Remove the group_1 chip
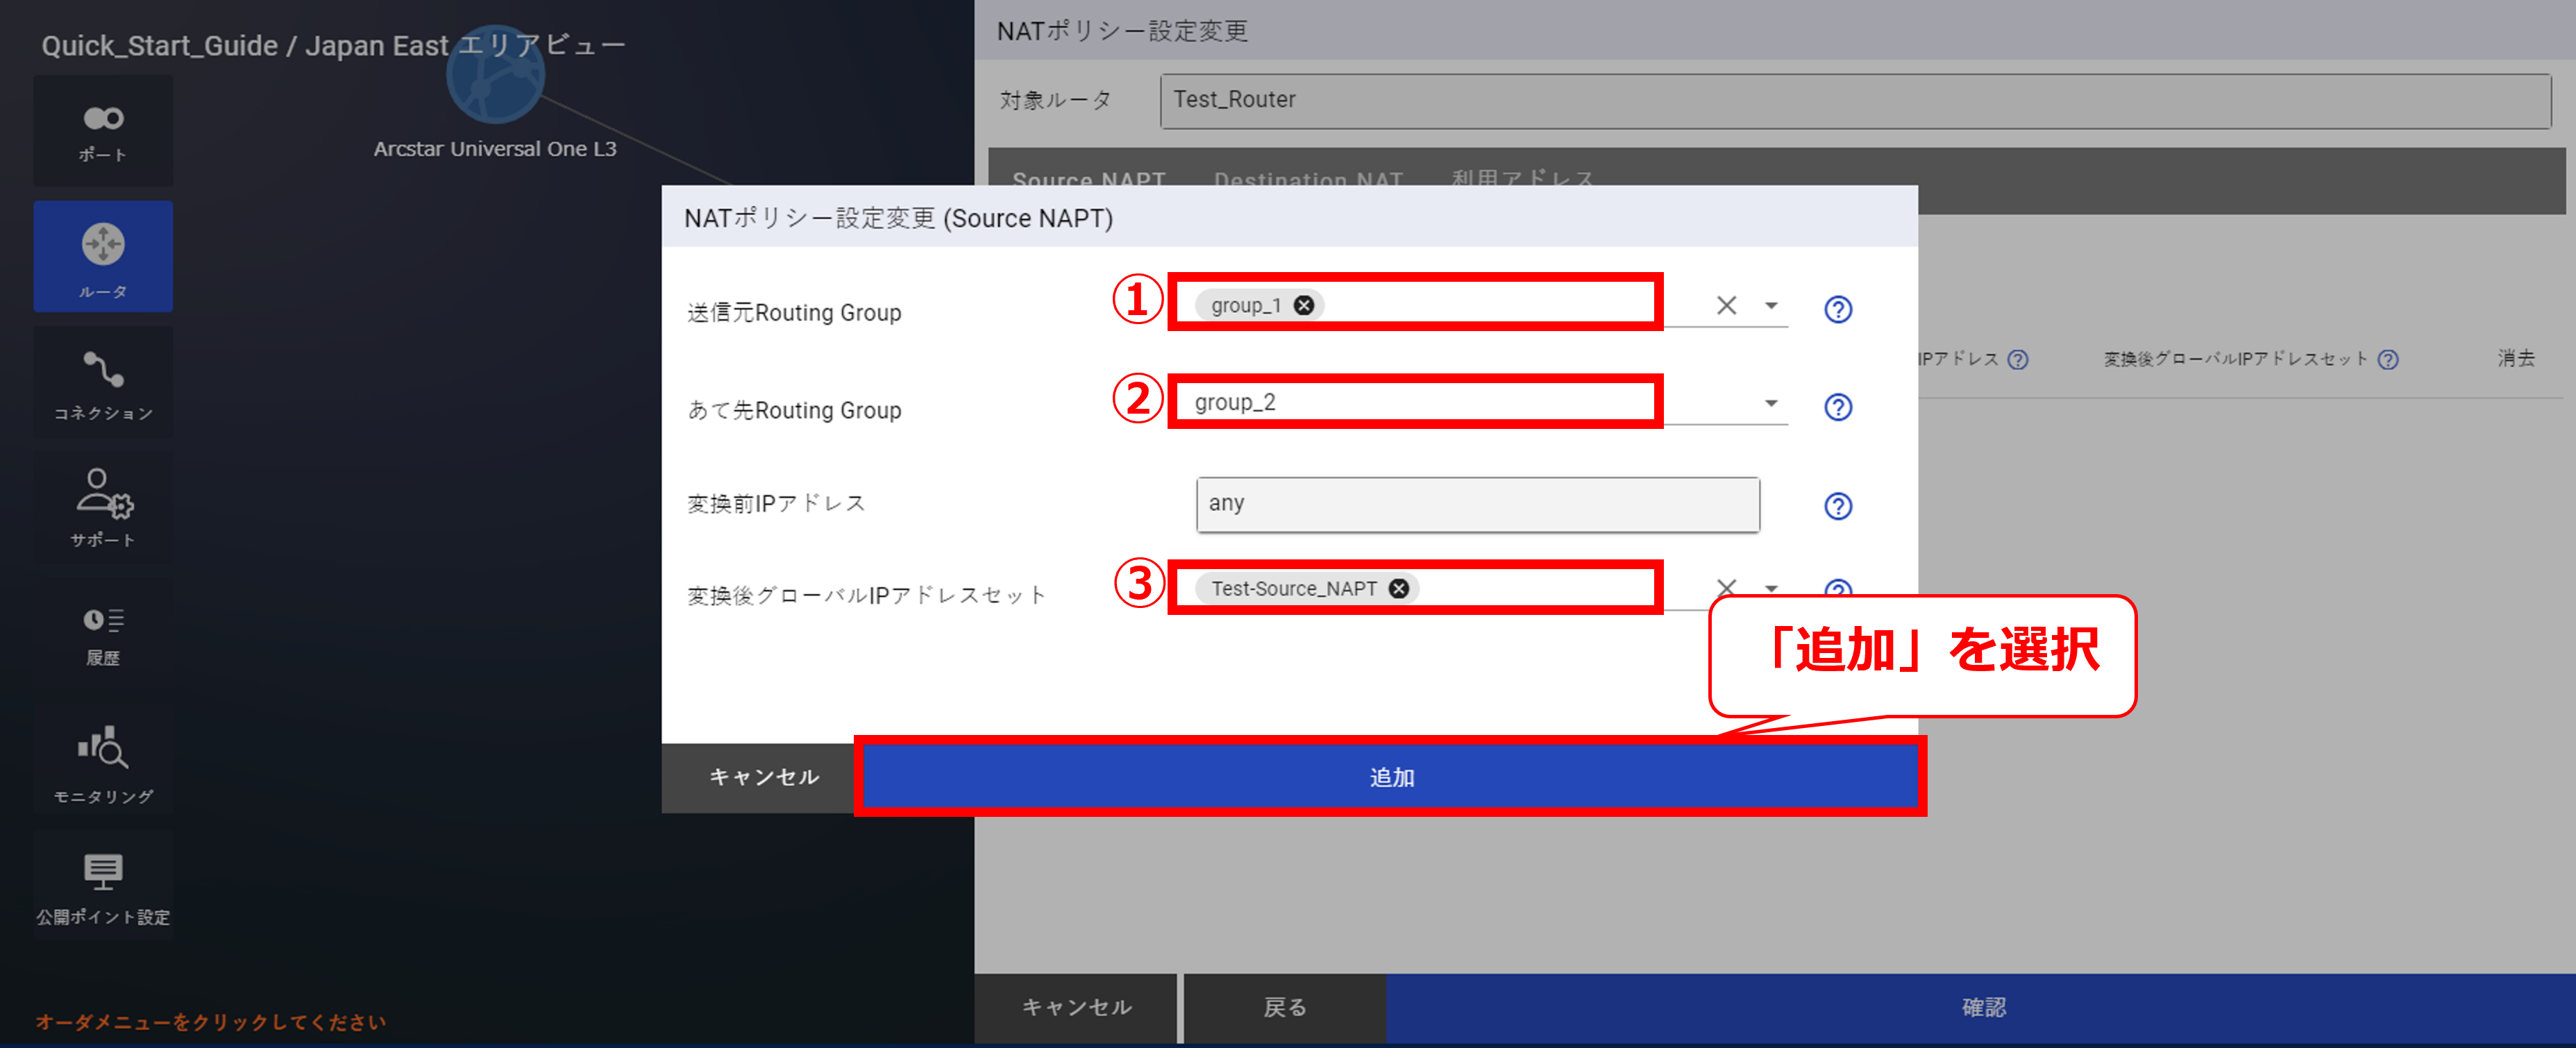 (x=1304, y=305)
